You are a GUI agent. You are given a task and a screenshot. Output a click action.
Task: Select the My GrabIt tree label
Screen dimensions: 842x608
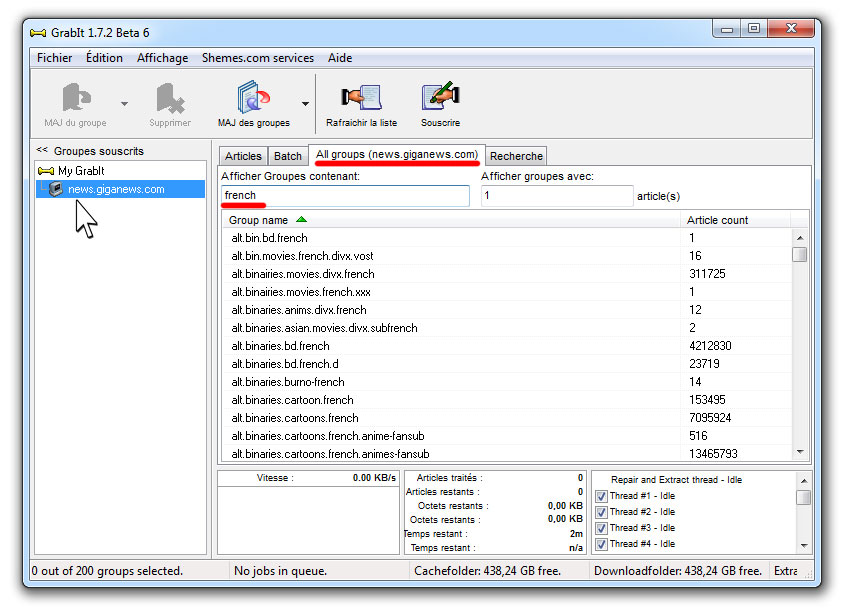point(81,171)
